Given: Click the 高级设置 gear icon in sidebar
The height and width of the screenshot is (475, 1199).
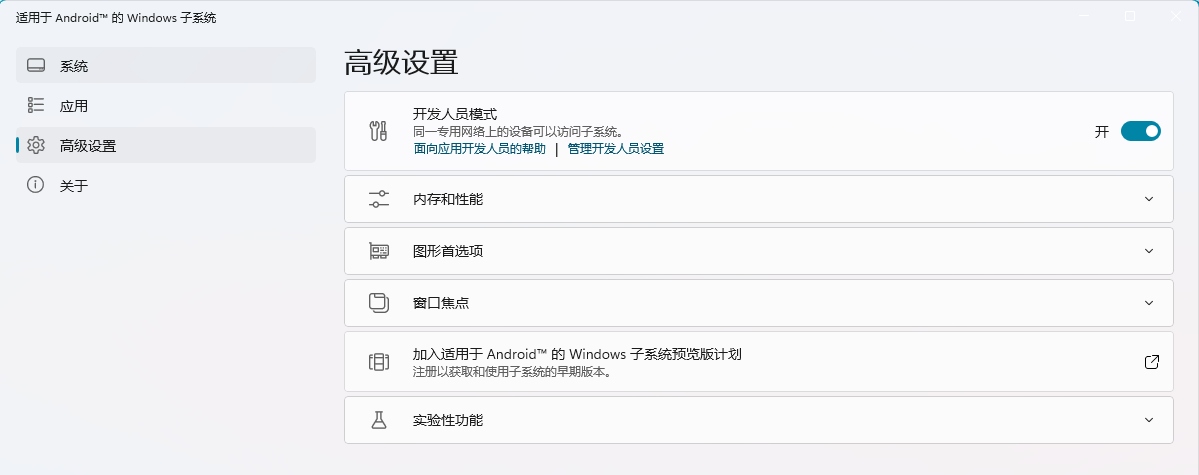Looking at the screenshot, I should [x=36, y=145].
